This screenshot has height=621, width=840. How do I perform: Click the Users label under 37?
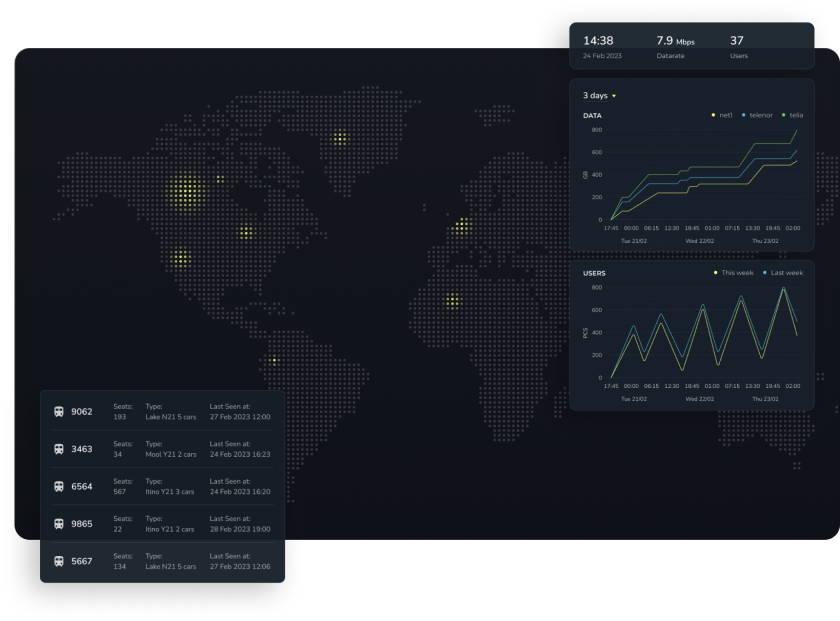coord(739,56)
